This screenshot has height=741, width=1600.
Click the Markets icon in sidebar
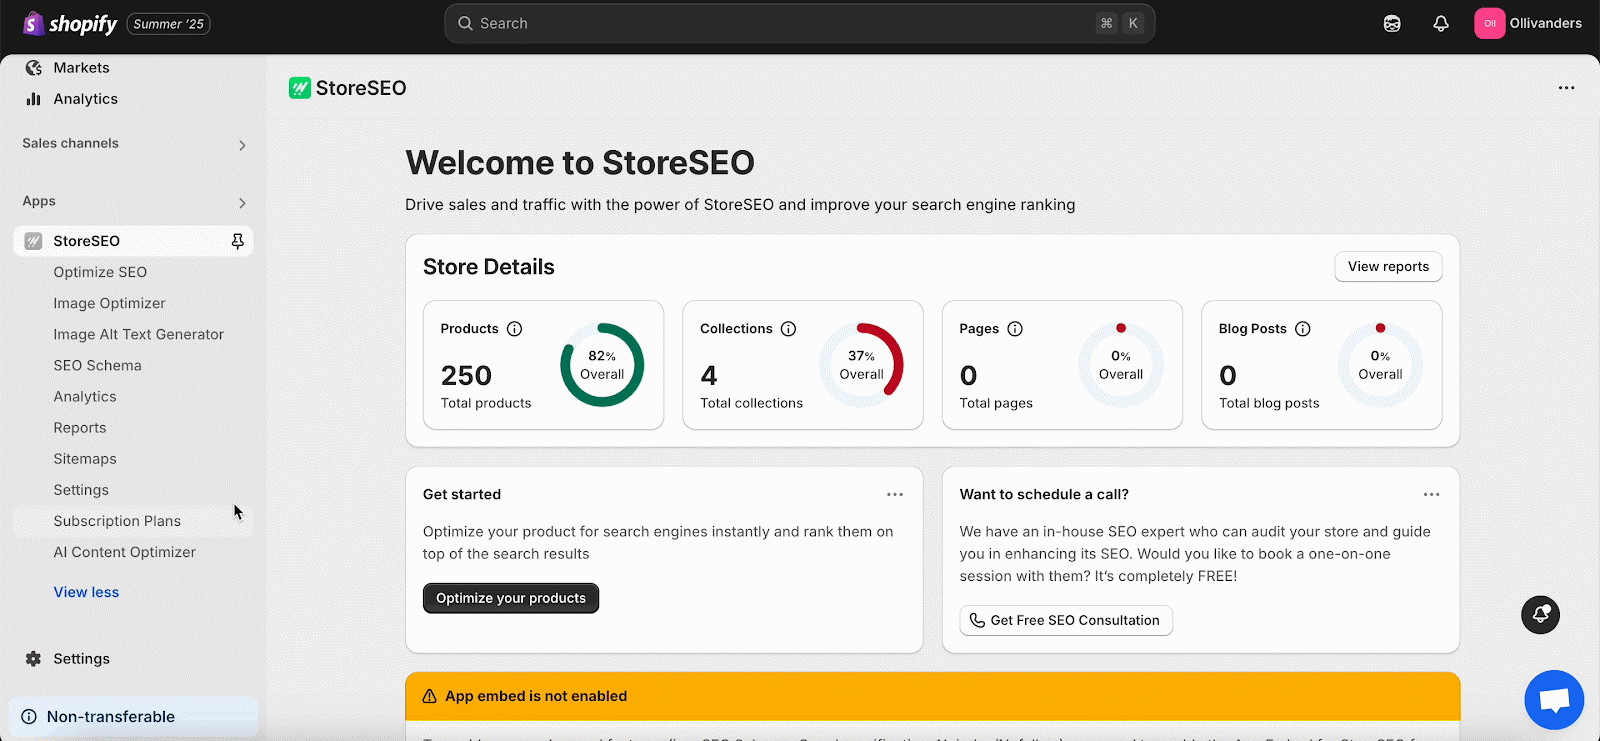coord(34,68)
